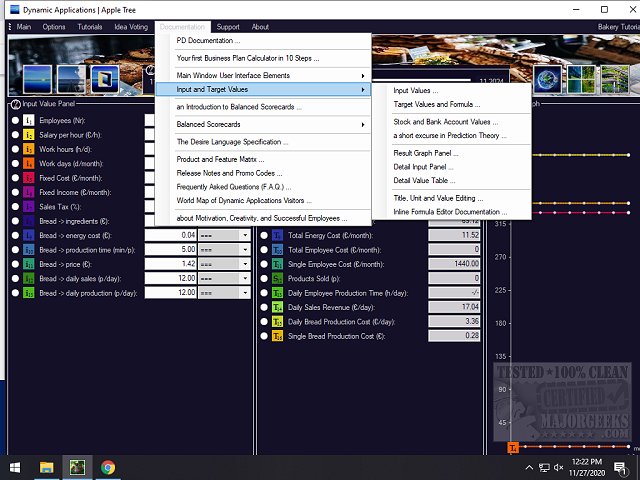The height and width of the screenshot is (480, 640).
Task: Expand the Input and Target Values submenu
Action: click(x=263, y=89)
